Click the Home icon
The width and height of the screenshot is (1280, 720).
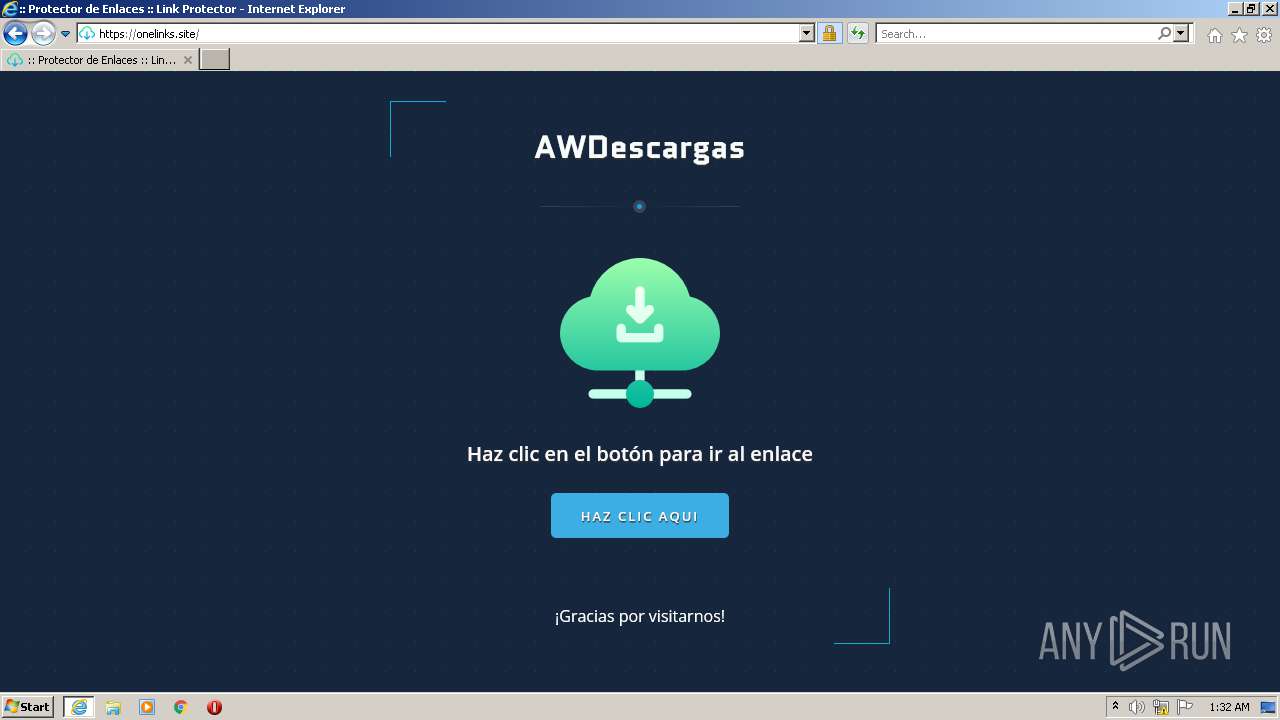[1214, 35]
